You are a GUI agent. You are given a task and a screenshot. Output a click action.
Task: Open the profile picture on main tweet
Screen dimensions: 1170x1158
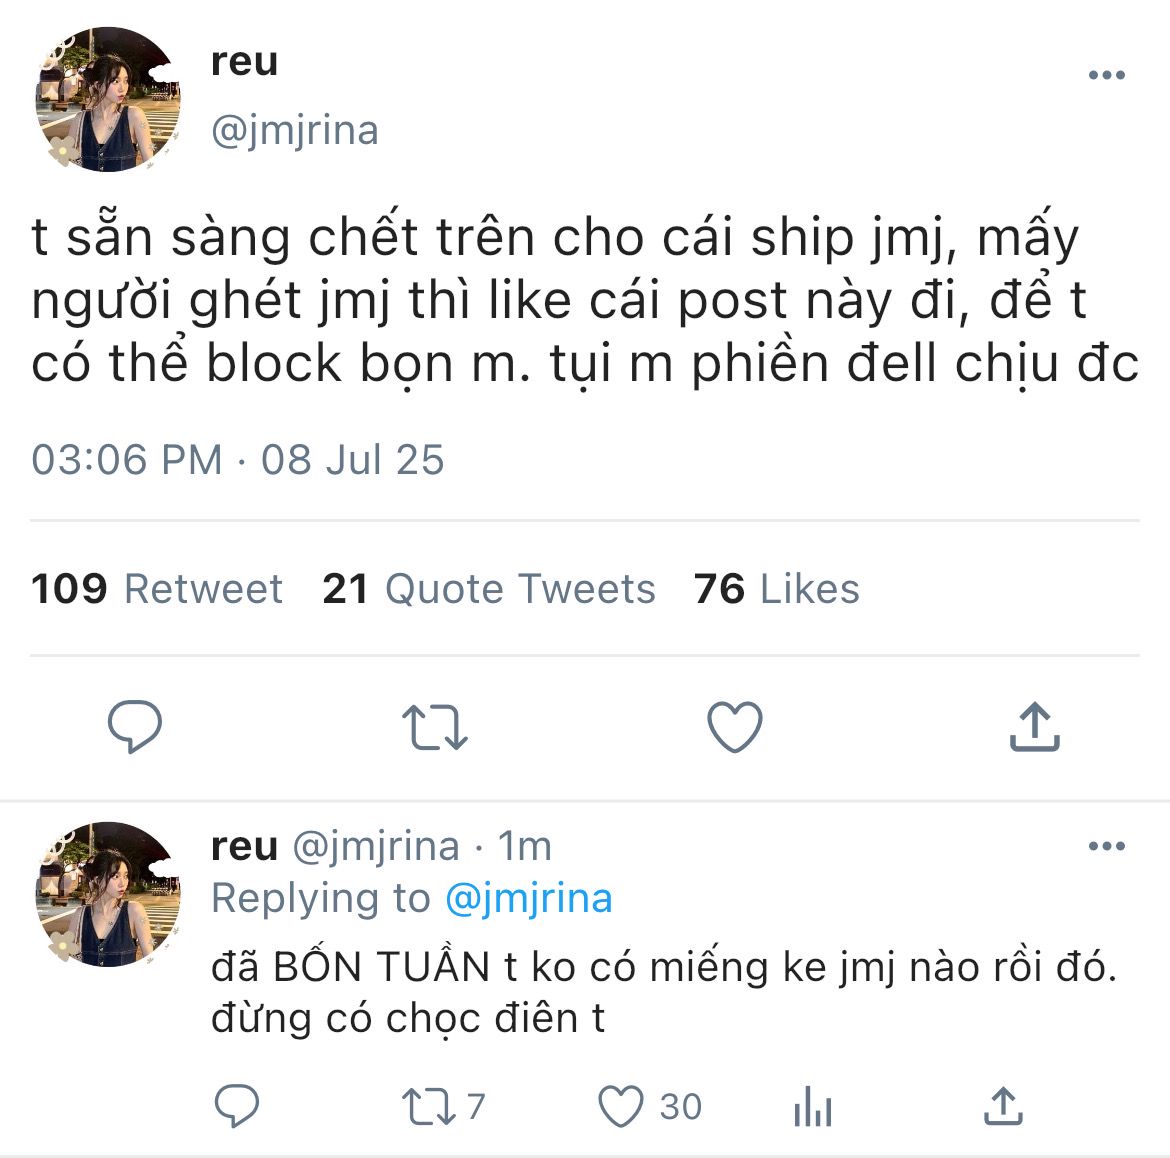[x=108, y=99]
